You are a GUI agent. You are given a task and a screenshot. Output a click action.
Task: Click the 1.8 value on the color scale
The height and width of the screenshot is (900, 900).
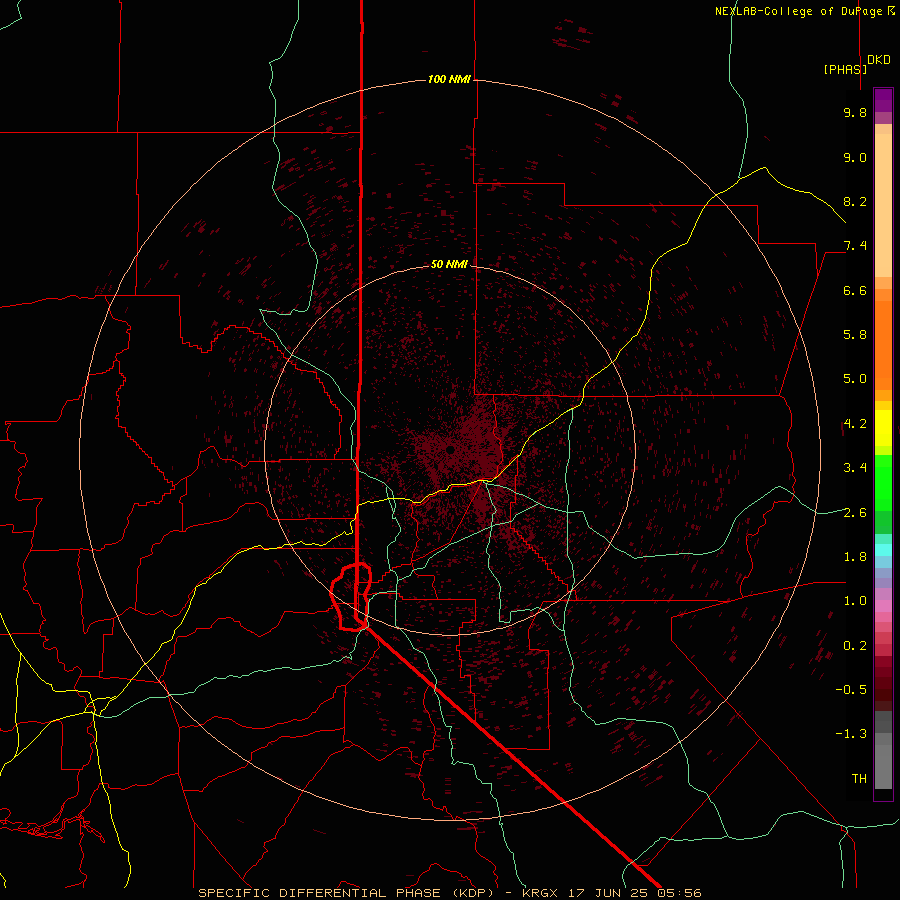(855, 557)
